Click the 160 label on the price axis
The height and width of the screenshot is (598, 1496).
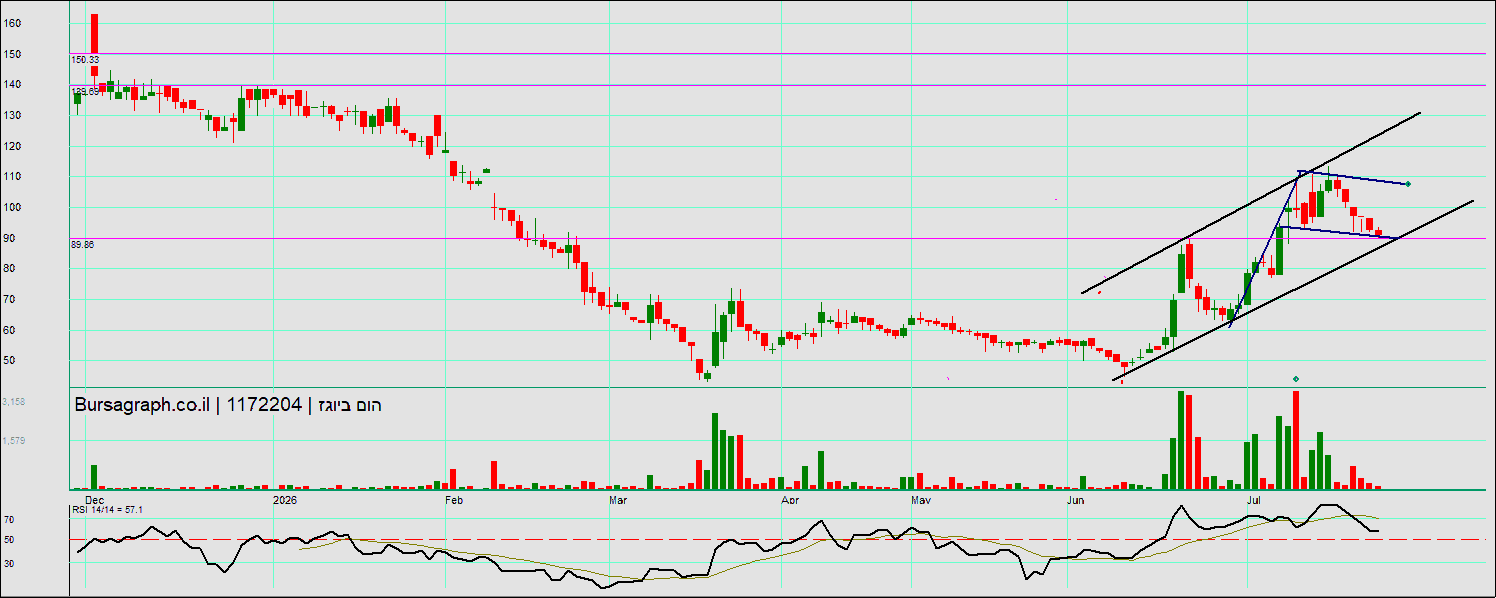pos(12,22)
